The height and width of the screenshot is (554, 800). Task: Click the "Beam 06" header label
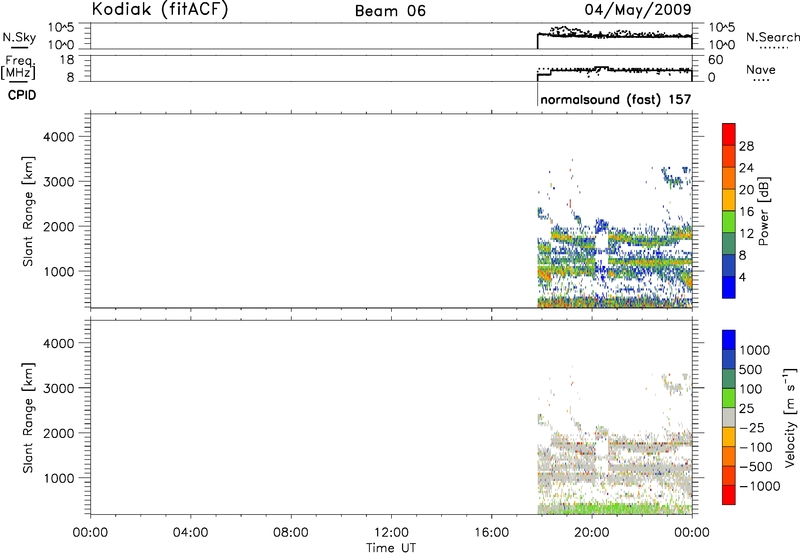pyautogui.click(x=390, y=11)
